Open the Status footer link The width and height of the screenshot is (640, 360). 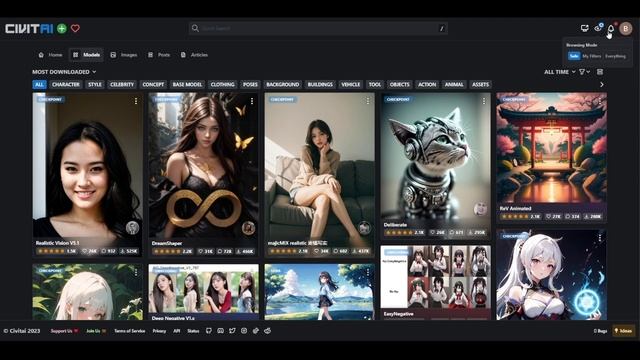[193, 331]
